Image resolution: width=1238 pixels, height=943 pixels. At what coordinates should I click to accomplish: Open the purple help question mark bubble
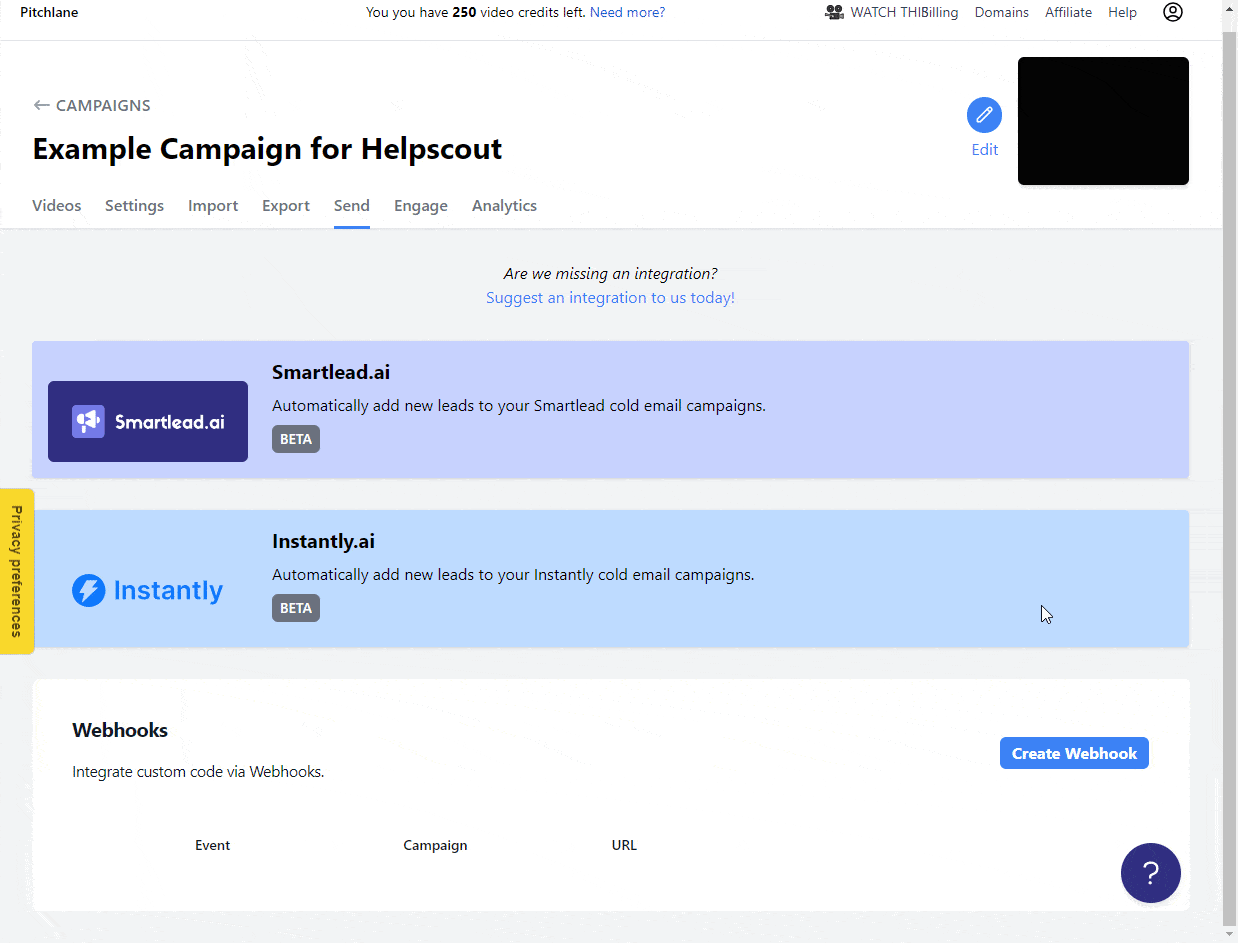click(x=1150, y=873)
